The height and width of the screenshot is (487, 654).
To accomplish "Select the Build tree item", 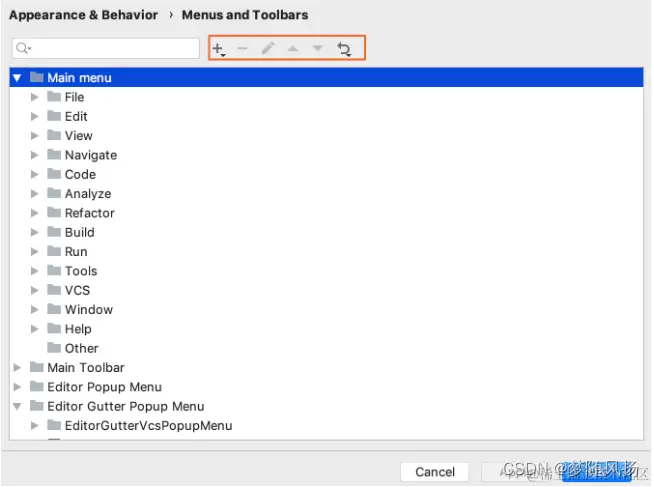I will 80,232.
